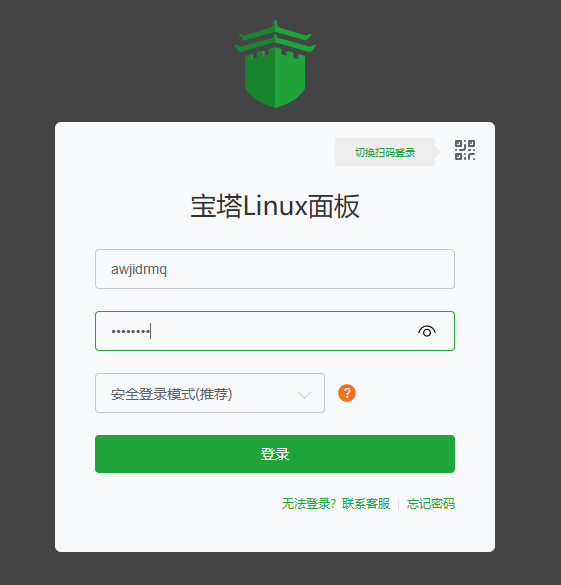
Task: Click the pagoda roof atop the logo
Action: pyautogui.click(x=275, y=37)
